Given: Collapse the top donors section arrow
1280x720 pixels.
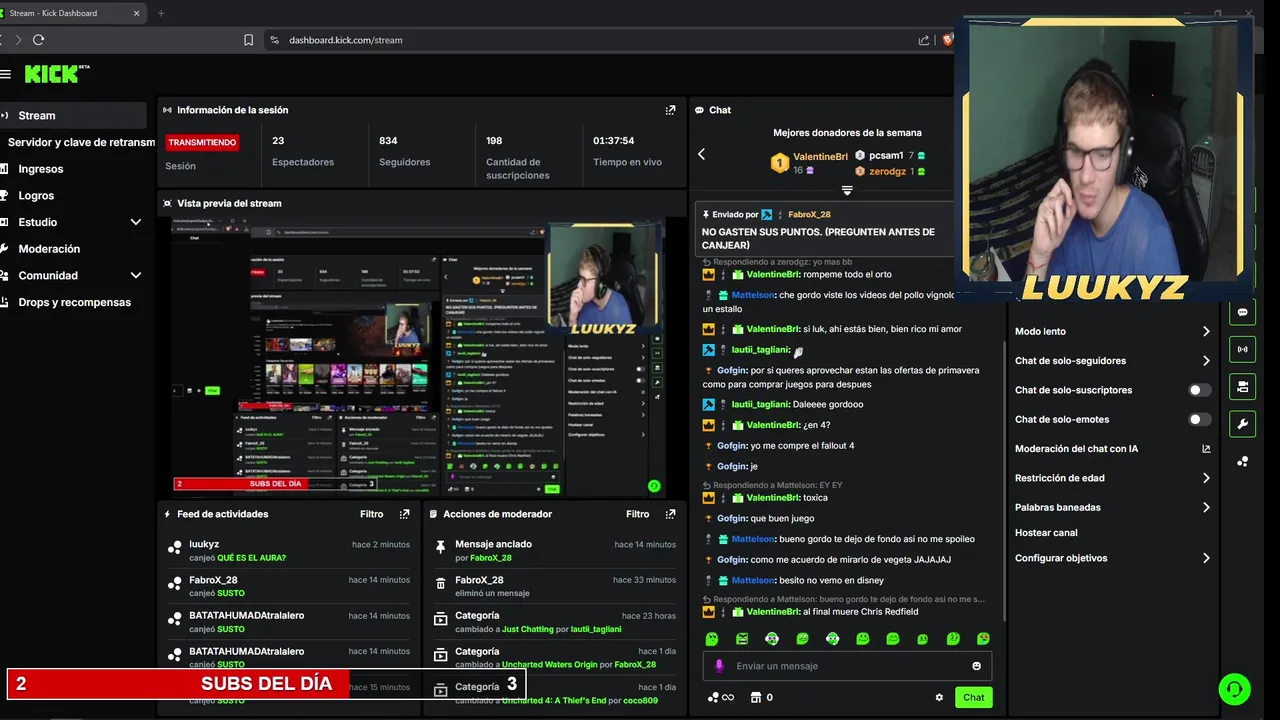Looking at the screenshot, I should 847,190.
